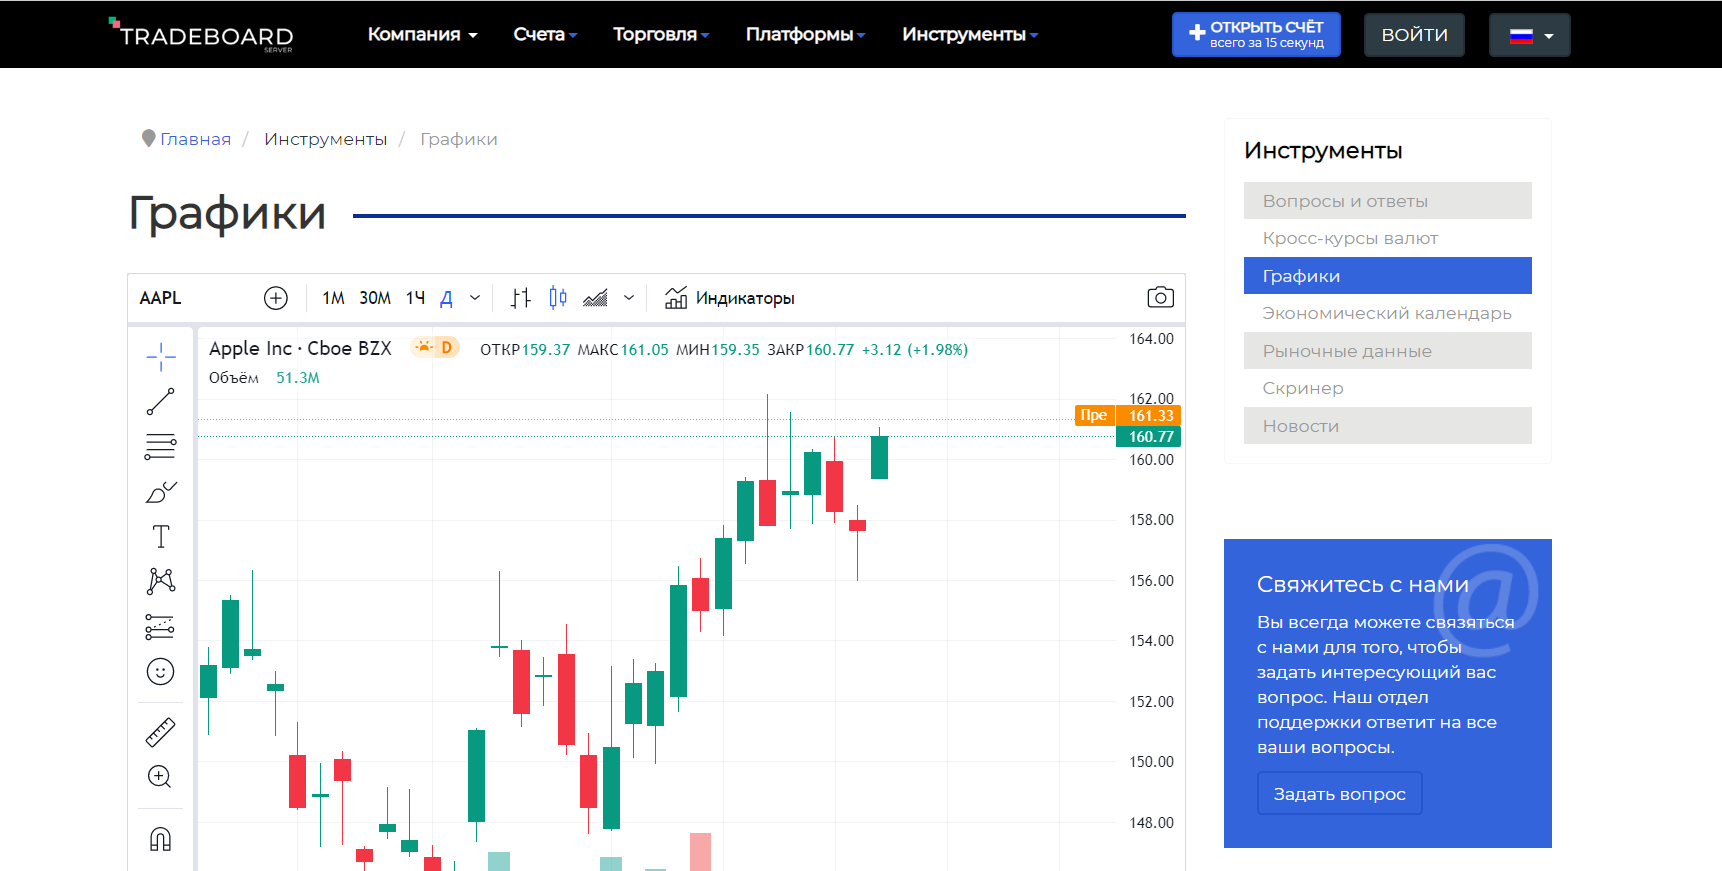
Task: Open the Платформы dropdown menu
Action: point(805,35)
